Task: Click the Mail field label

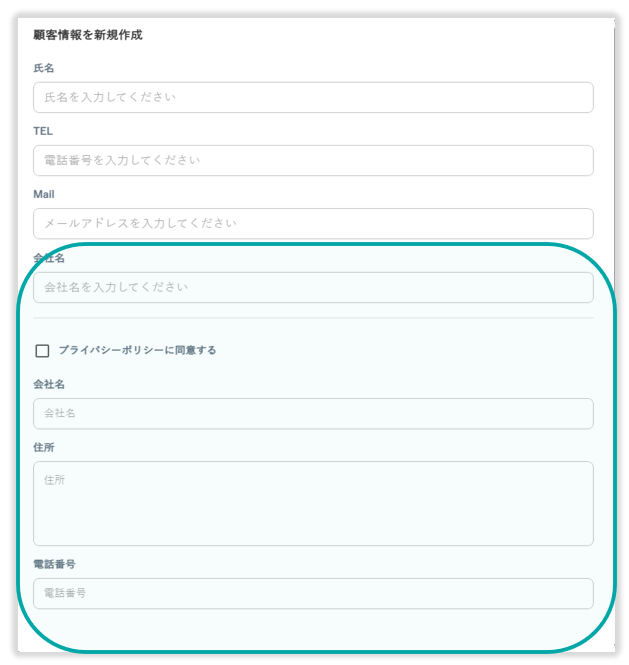Action: pos(44,194)
